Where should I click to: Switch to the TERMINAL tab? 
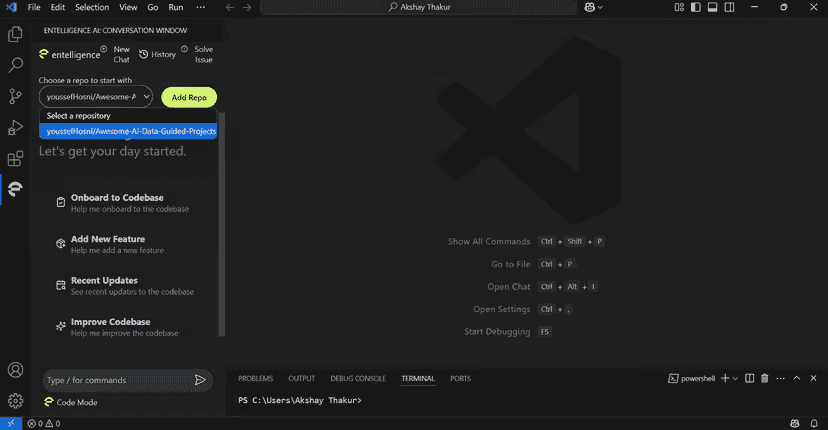click(418, 379)
